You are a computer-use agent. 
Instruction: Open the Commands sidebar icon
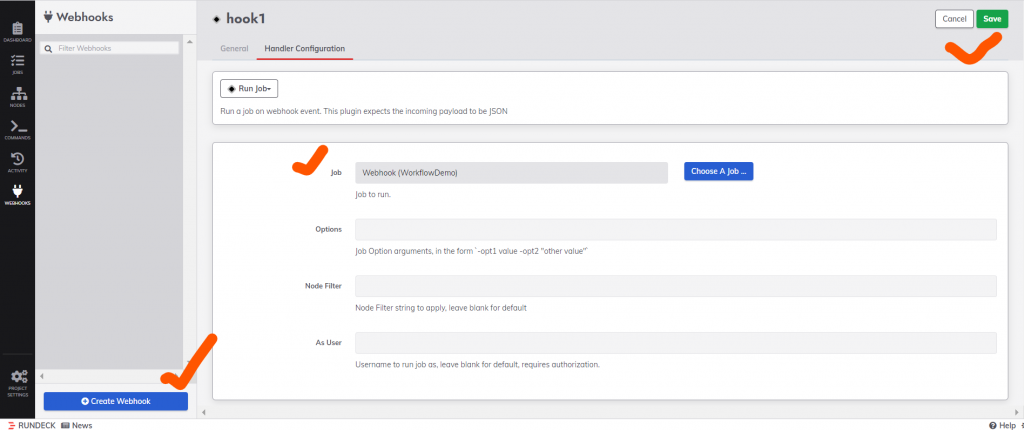click(x=17, y=128)
